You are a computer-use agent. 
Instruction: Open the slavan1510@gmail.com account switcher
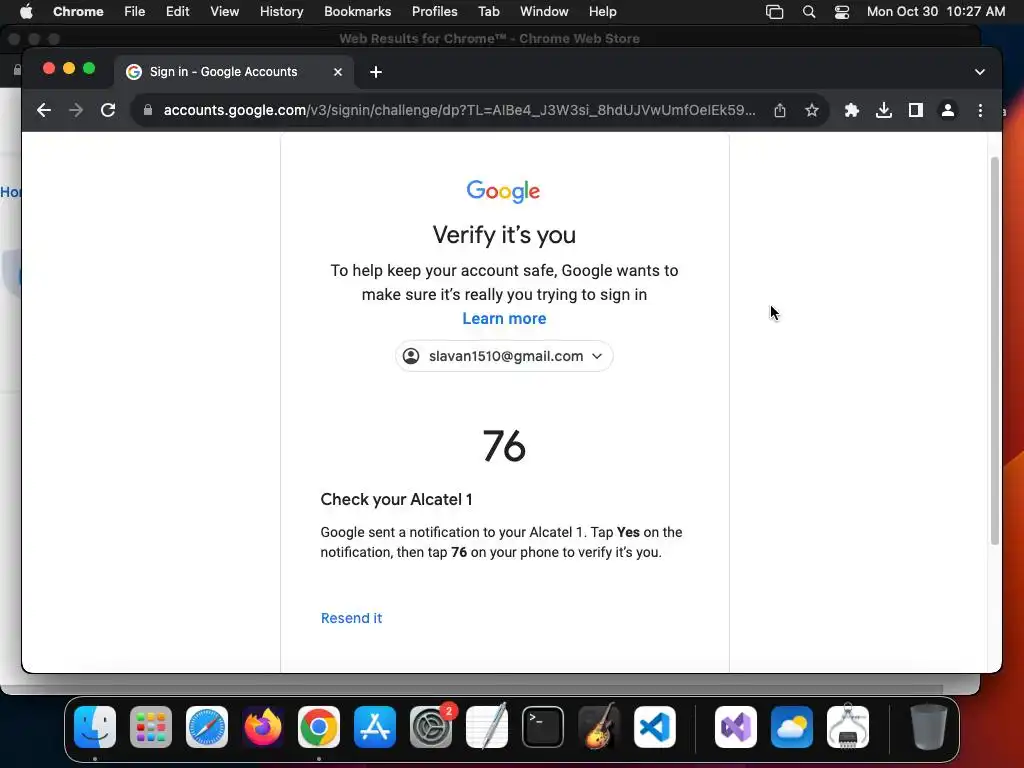pos(504,356)
